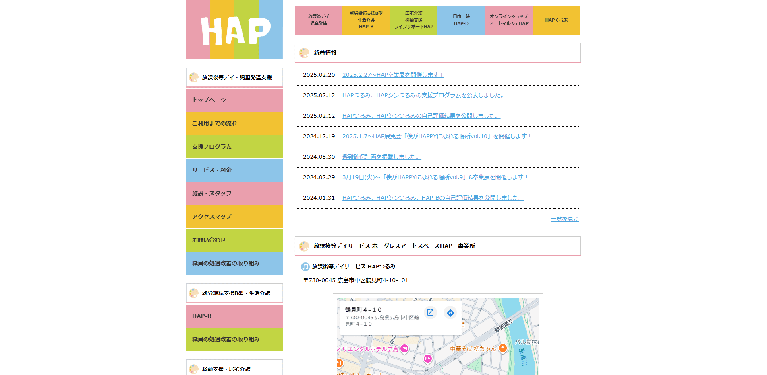Open the green お問い合わせ sidebar item
This screenshot has height=375, width=767.
click(x=234, y=240)
